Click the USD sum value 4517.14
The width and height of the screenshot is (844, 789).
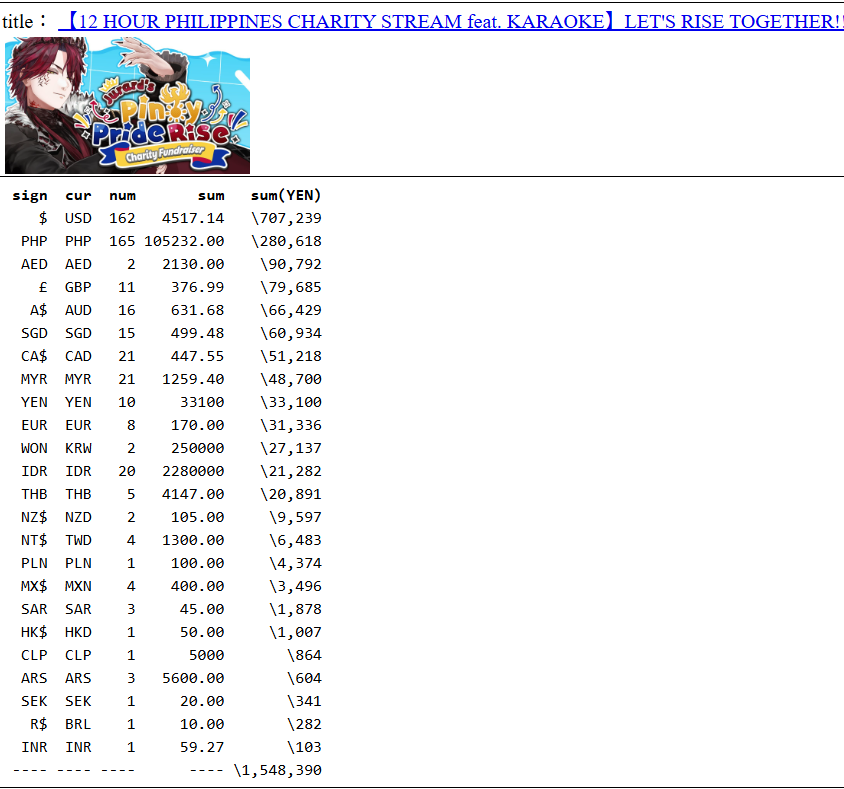(x=193, y=218)
